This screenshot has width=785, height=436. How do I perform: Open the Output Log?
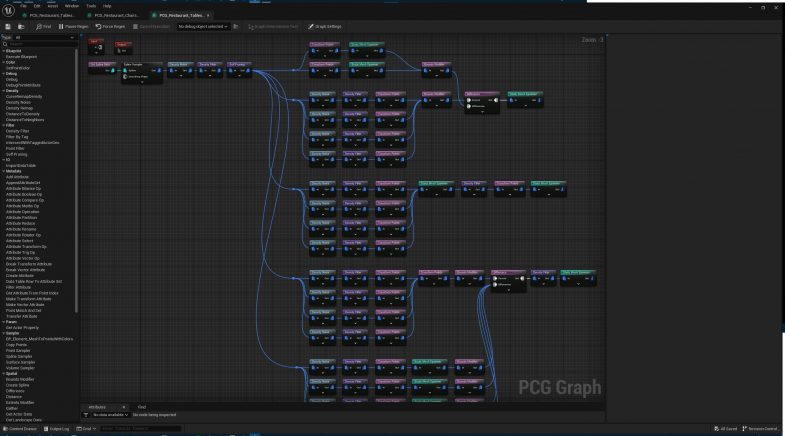point(56,429)
